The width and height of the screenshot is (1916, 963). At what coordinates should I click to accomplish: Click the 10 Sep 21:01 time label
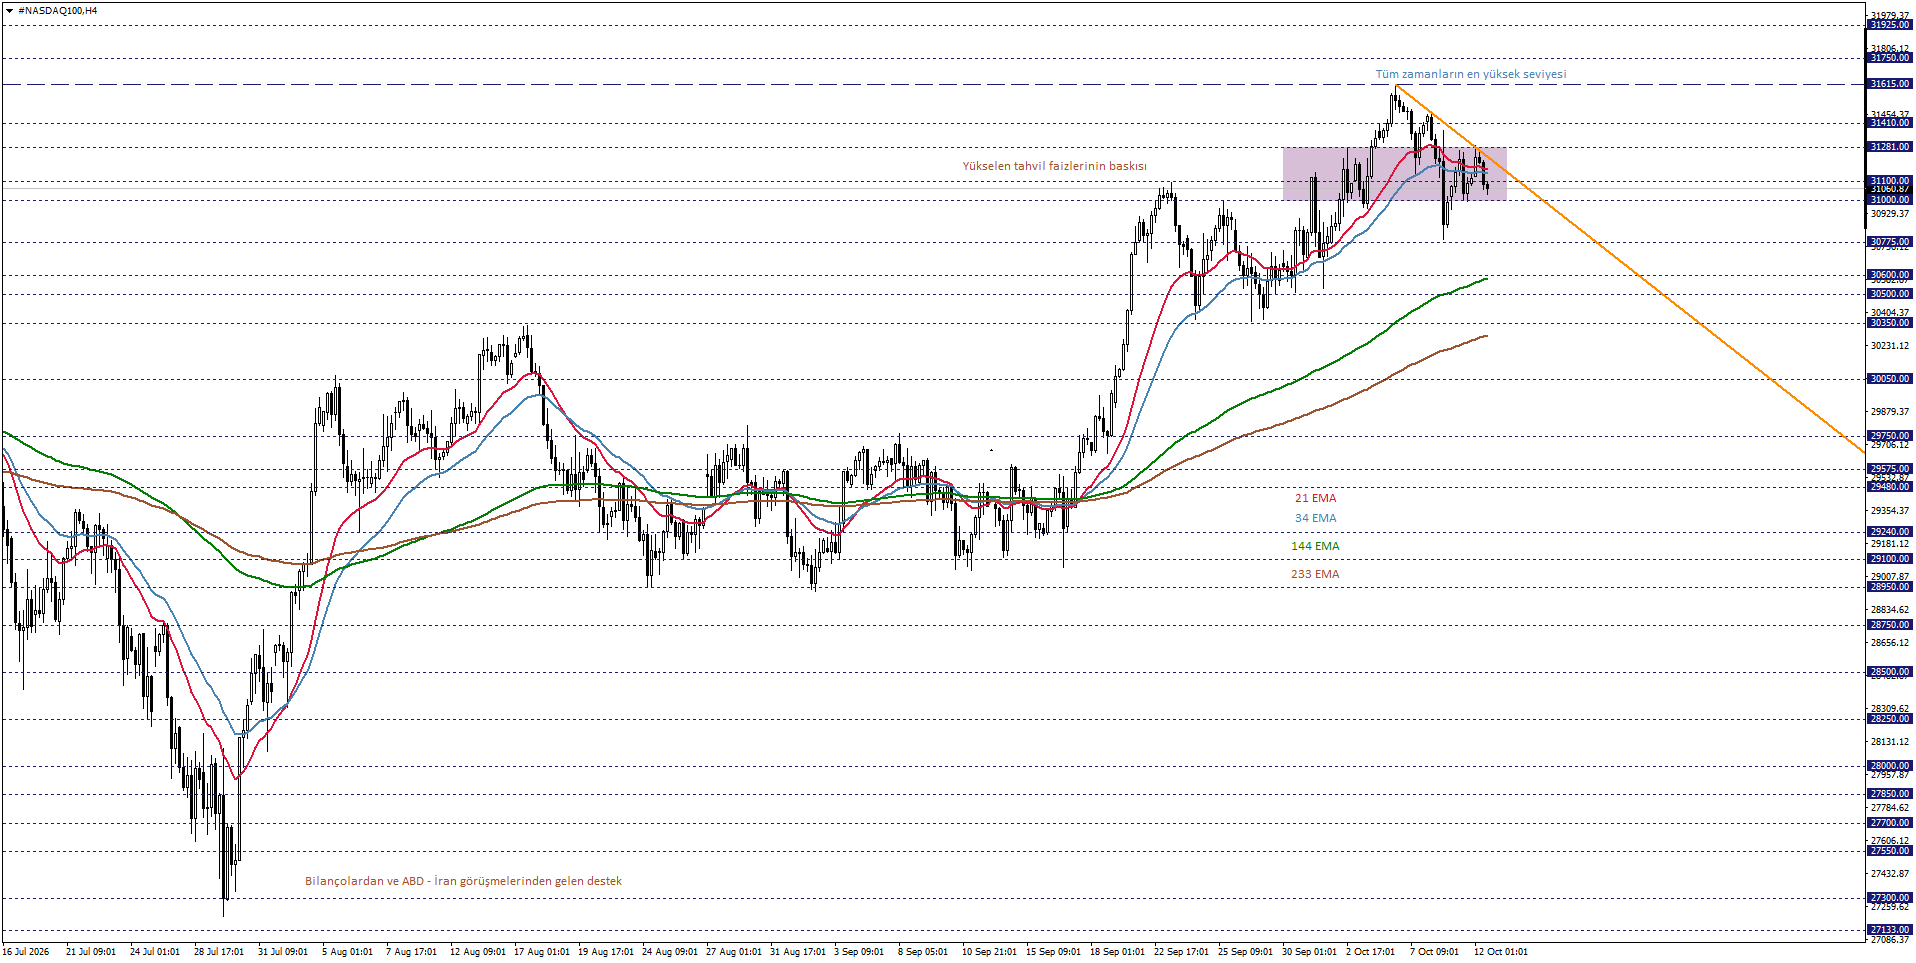pos(989,952)
